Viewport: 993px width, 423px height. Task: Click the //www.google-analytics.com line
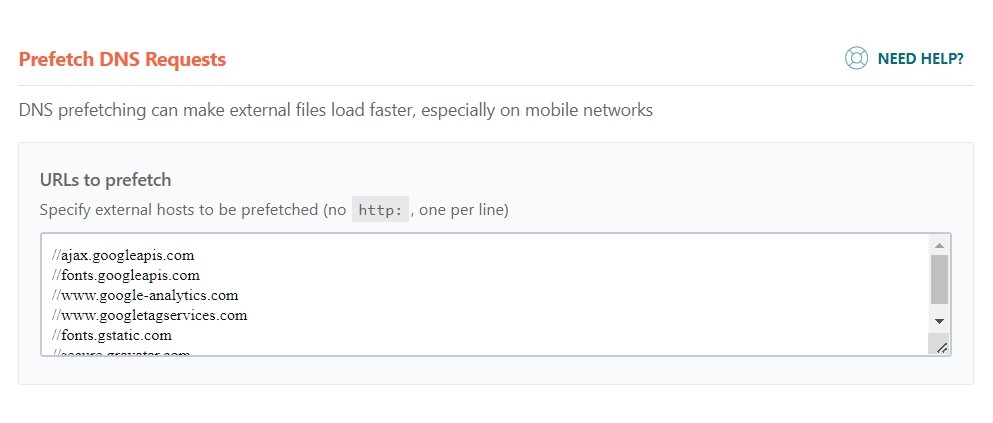point(144,295)
